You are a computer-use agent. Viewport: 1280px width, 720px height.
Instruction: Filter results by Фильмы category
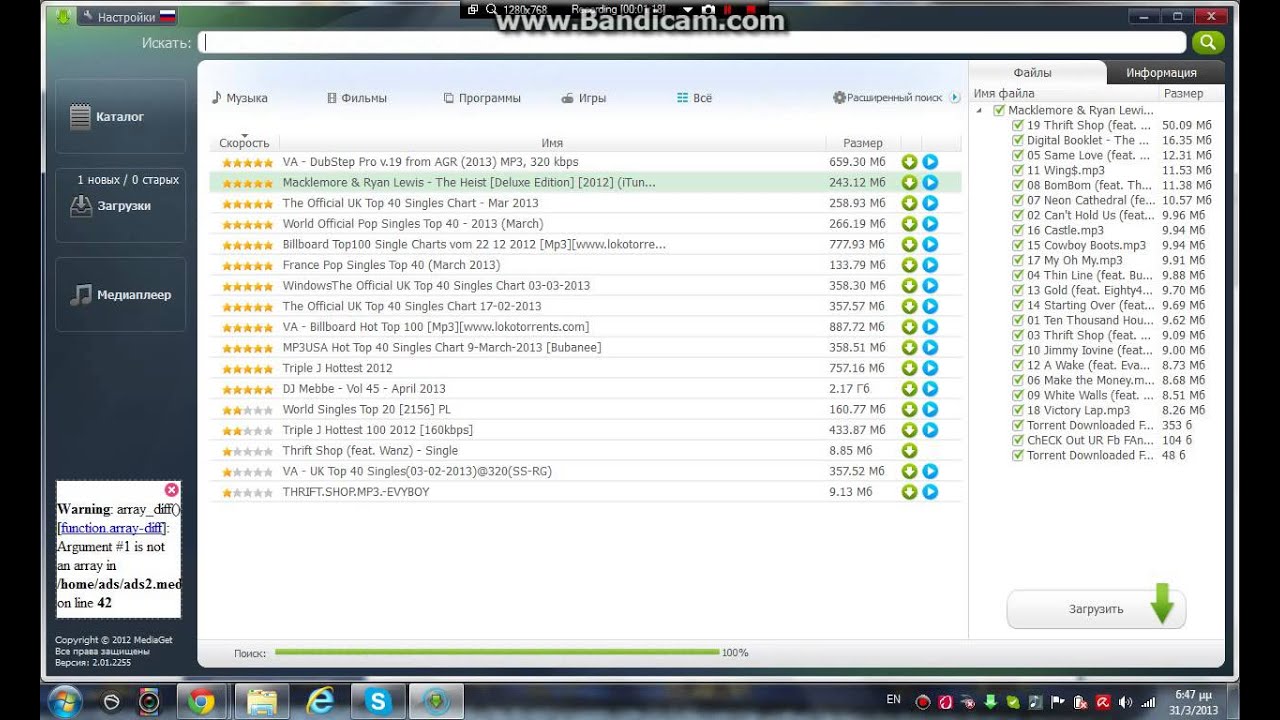pos(357,98)
